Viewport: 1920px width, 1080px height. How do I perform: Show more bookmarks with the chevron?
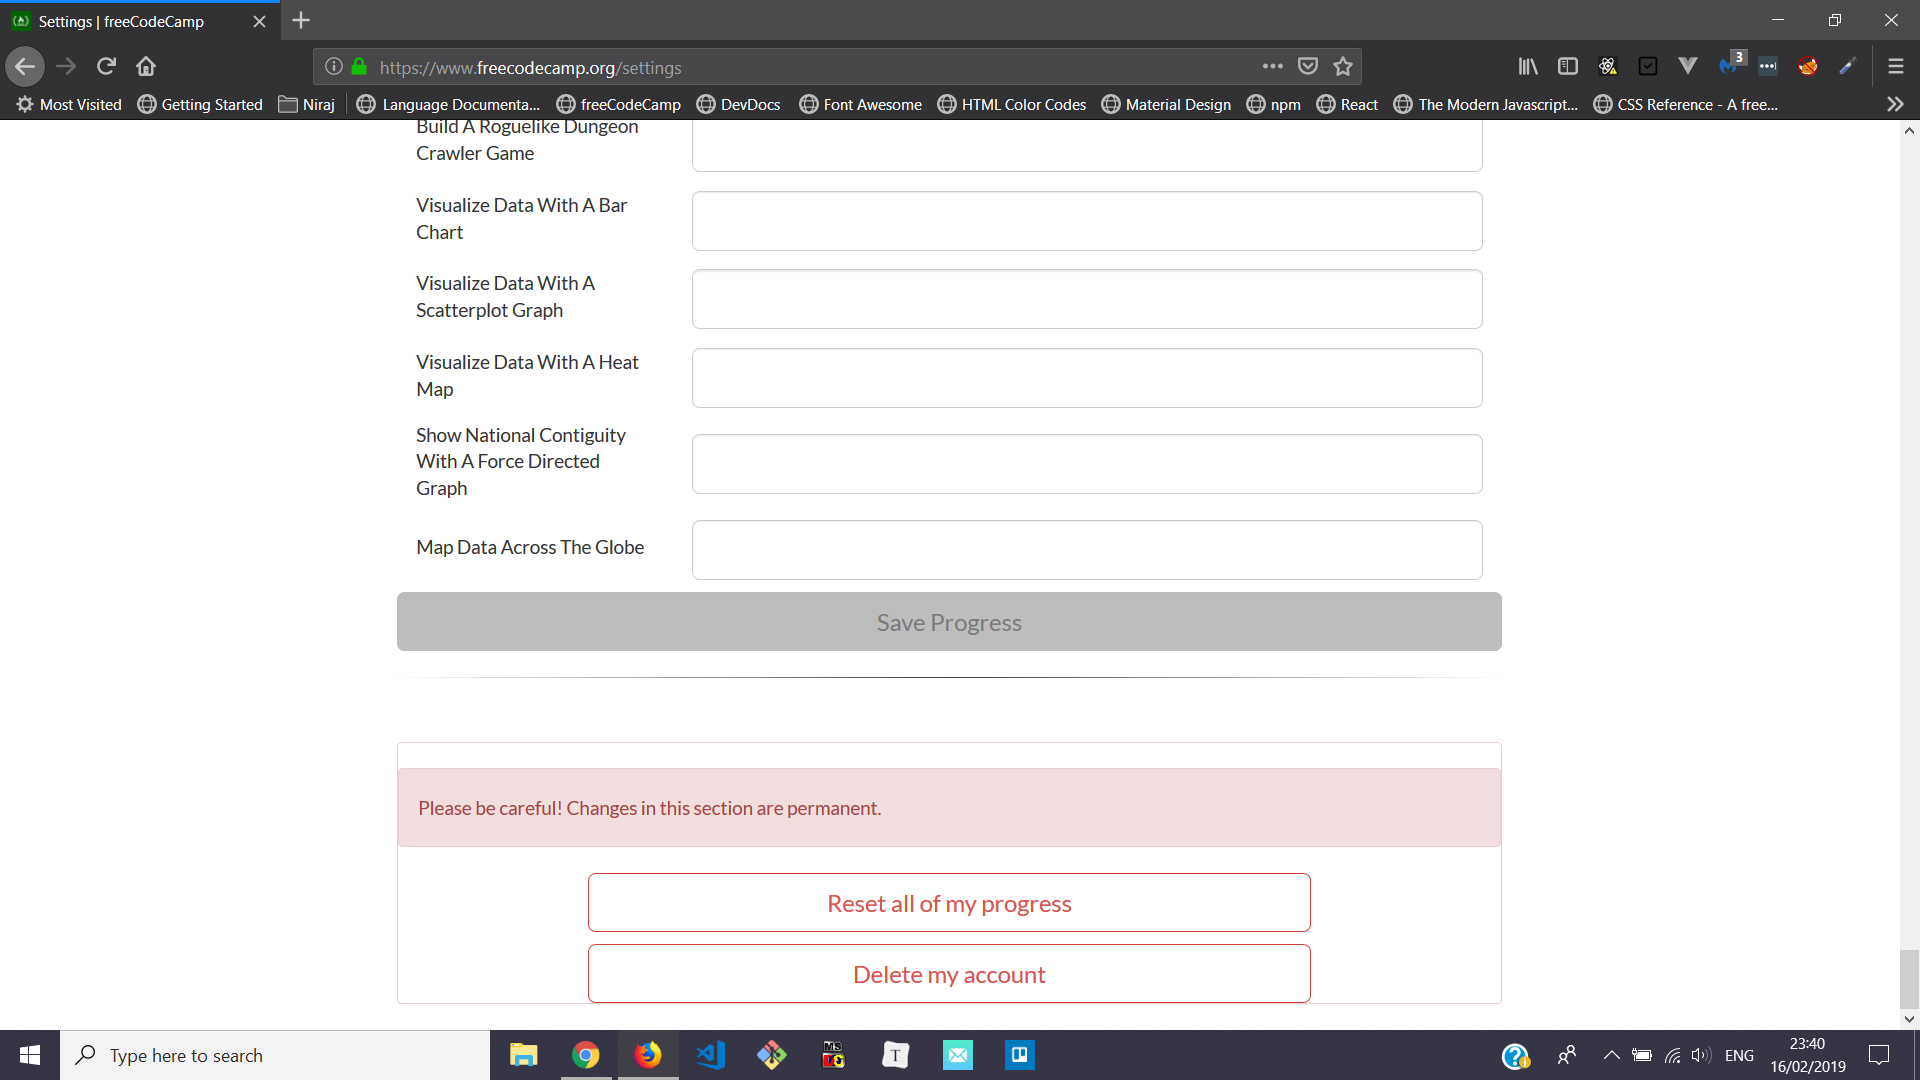tap(1895, 104)
